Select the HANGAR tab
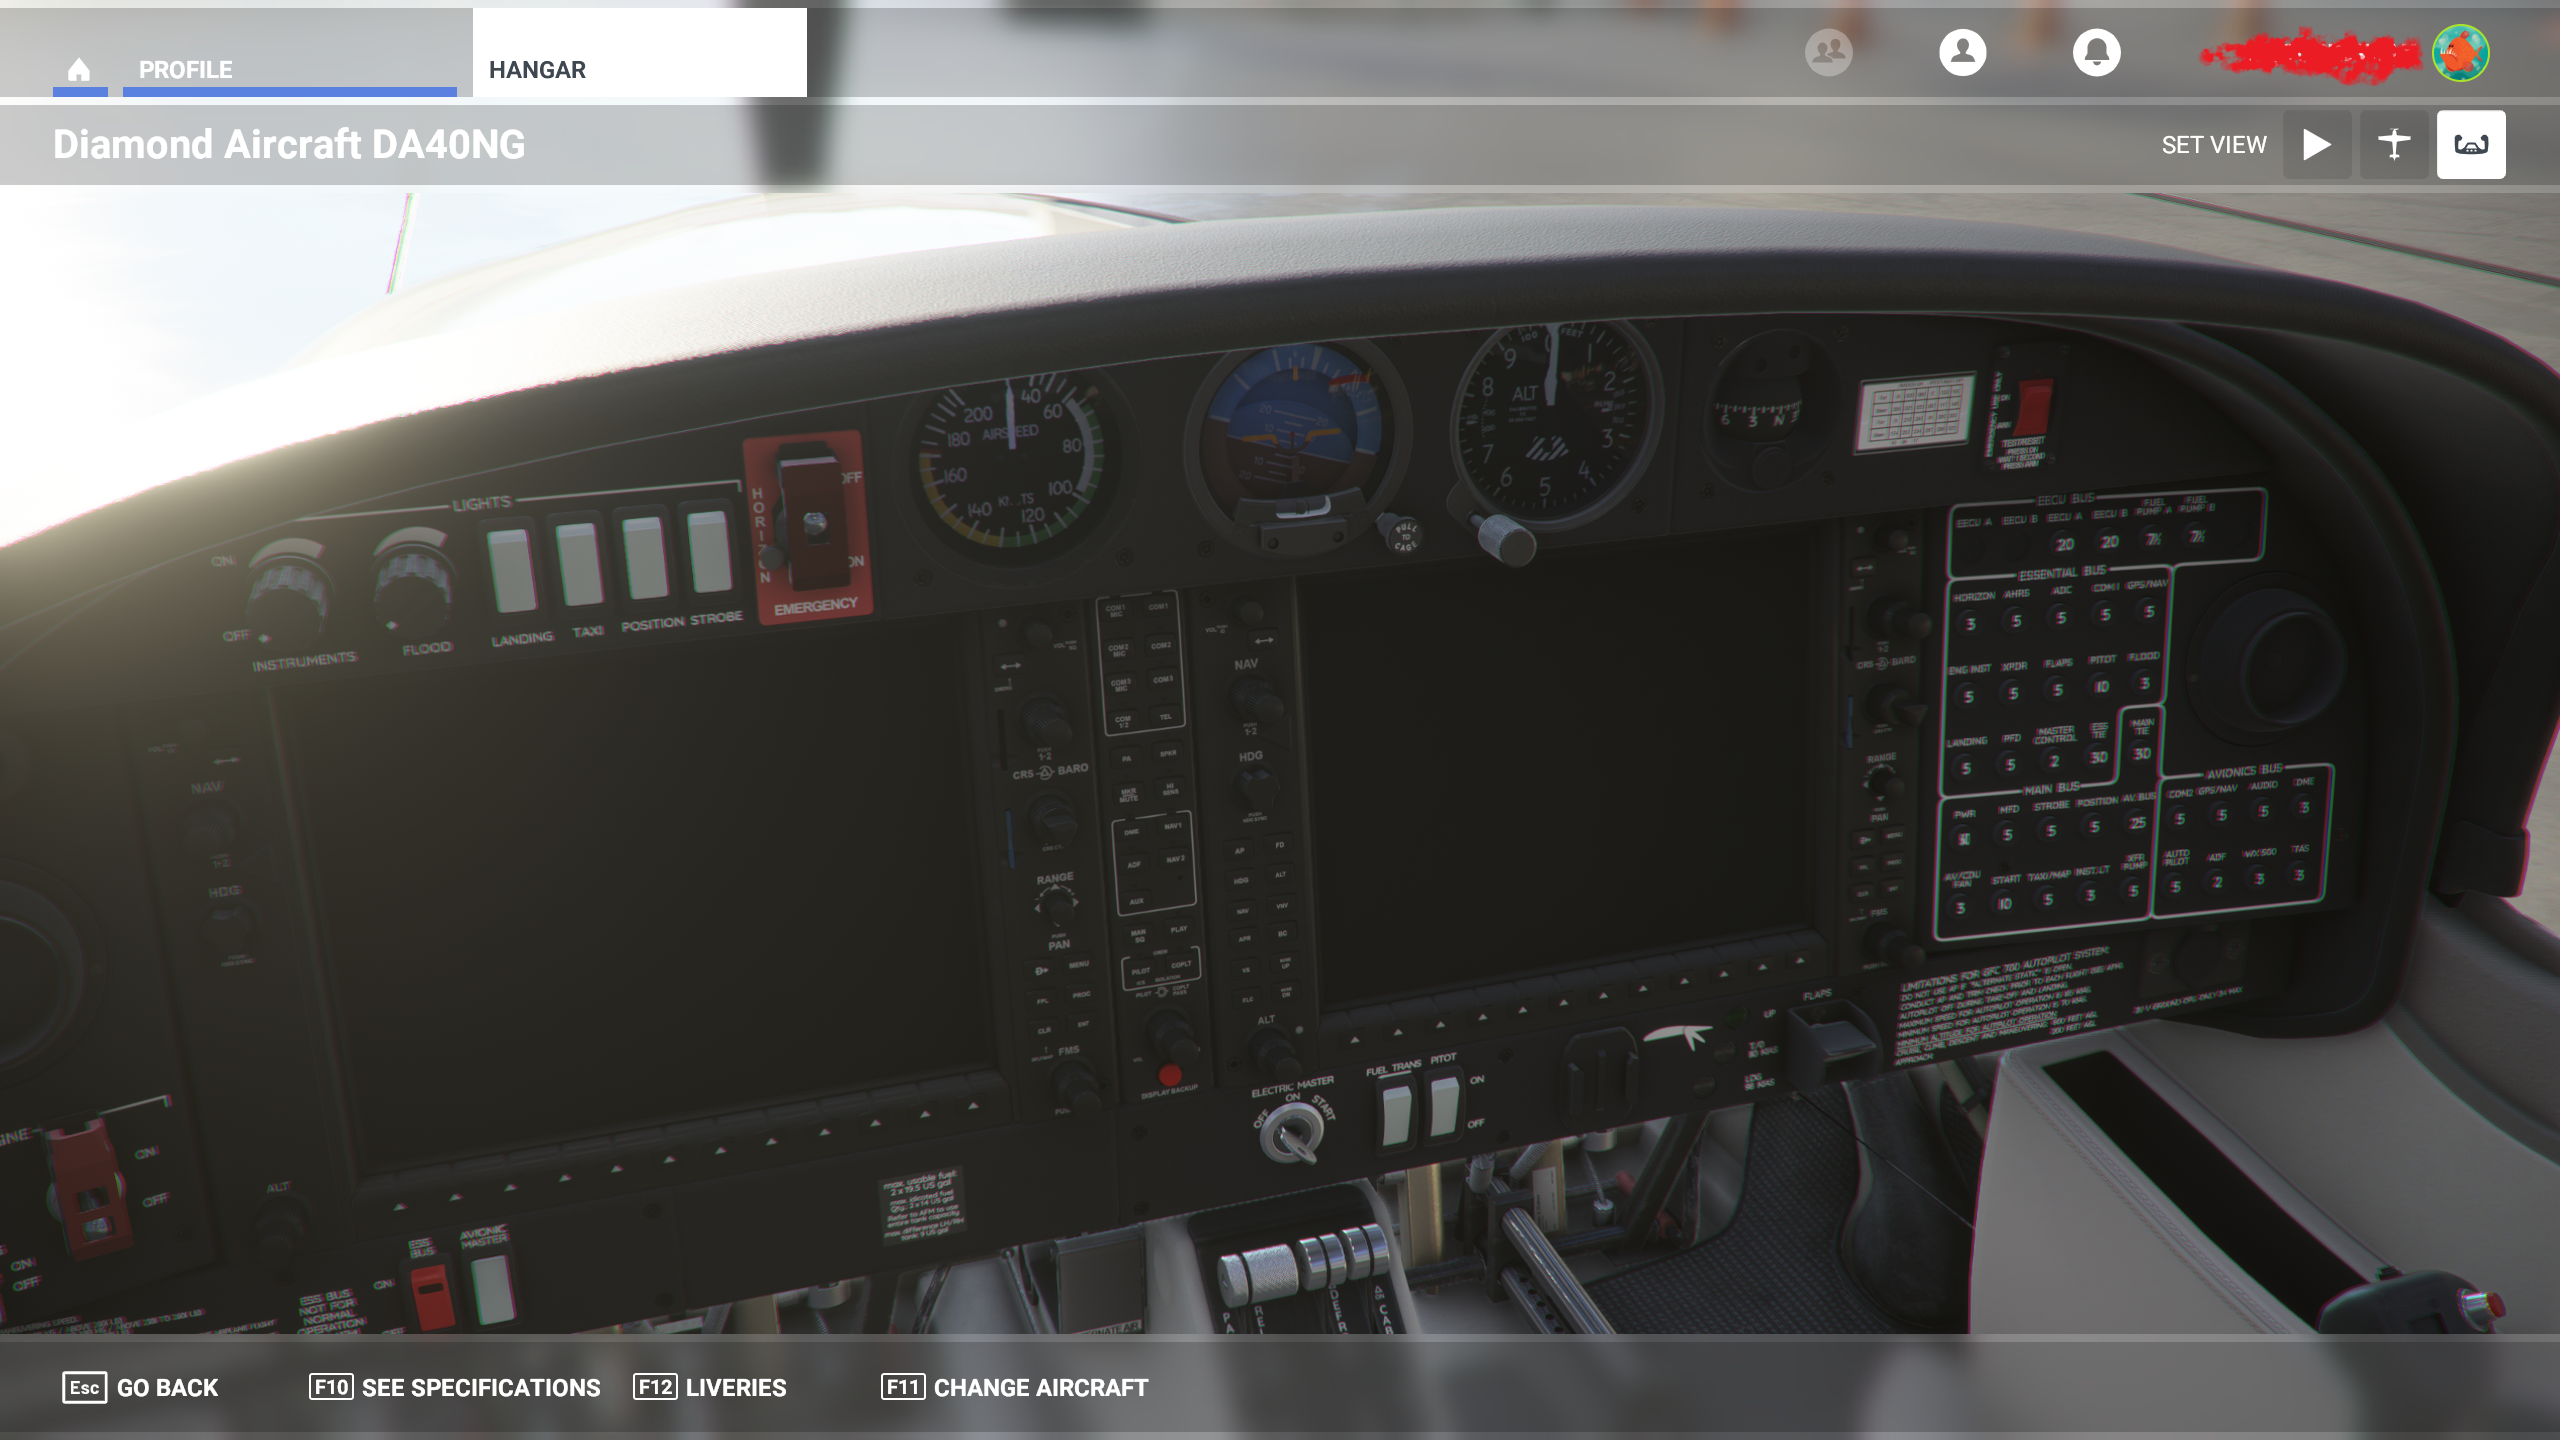Viewport: 2560px width, 1440px height. coord(639,53)
